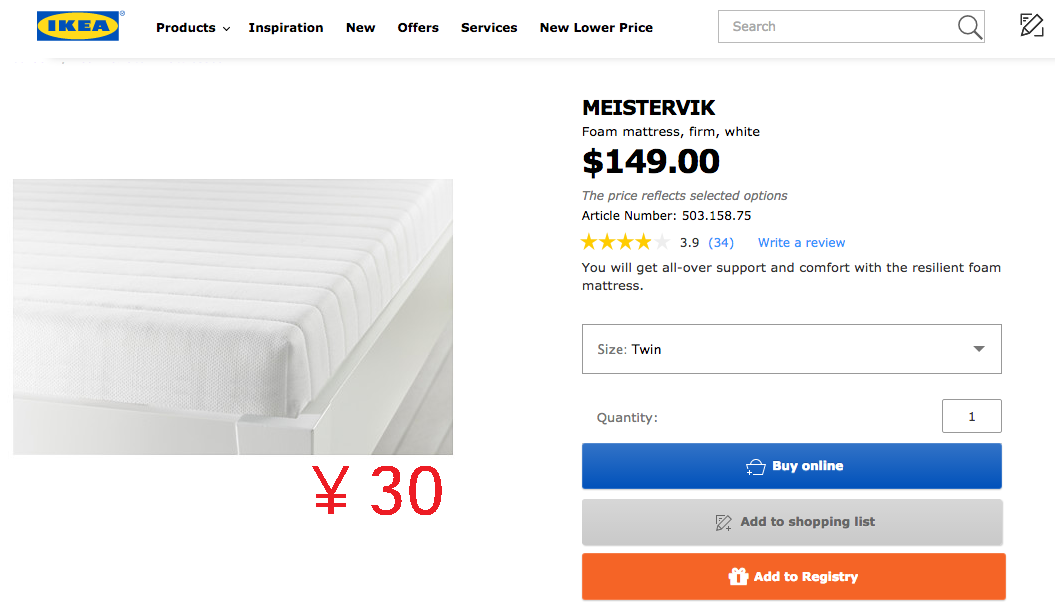Select New Lower Price in navigation

pyautogui.click(x=596, y=28)
